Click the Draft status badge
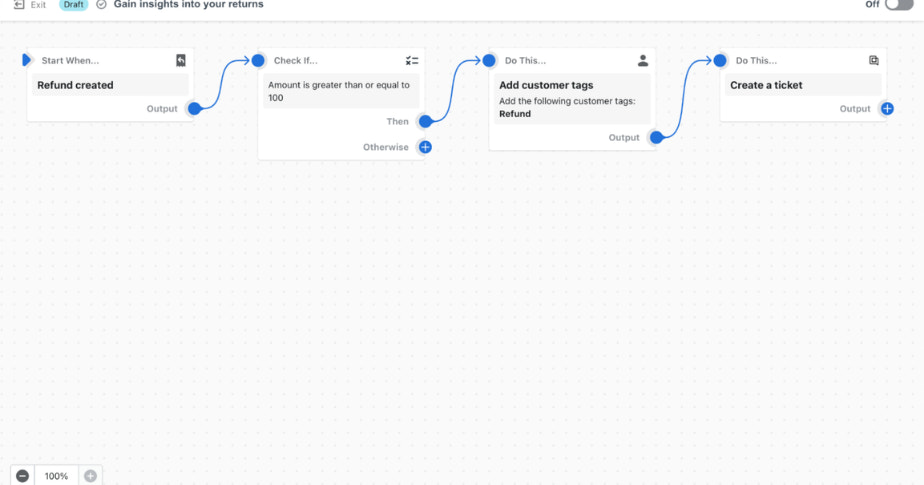924x485 pixels. click(x=75, y=5)
